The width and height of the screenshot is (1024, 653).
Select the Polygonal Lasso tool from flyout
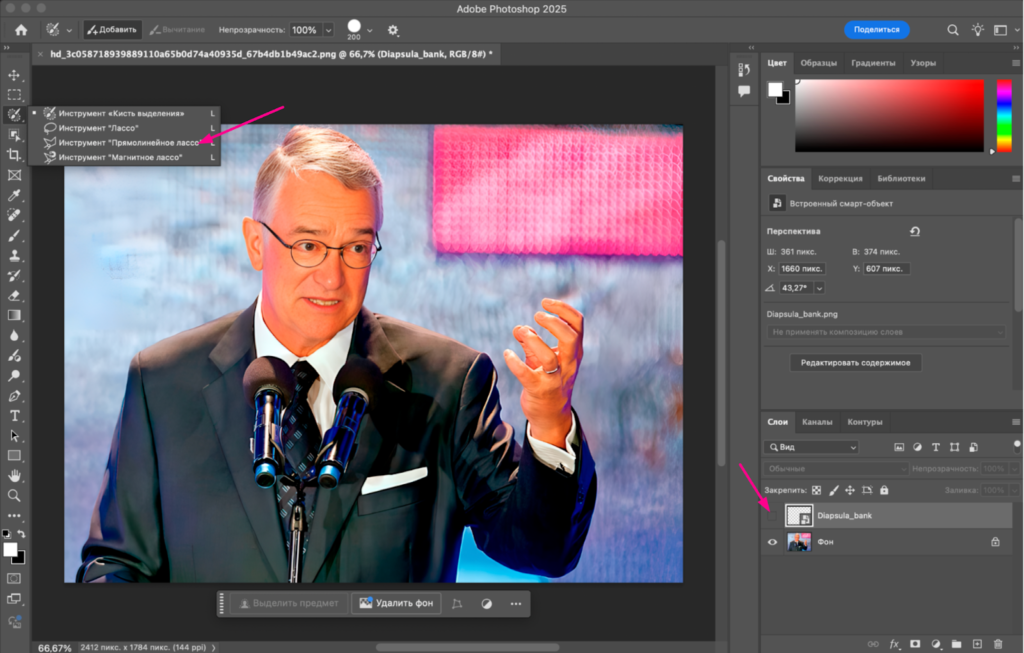[x=128, y=143]
